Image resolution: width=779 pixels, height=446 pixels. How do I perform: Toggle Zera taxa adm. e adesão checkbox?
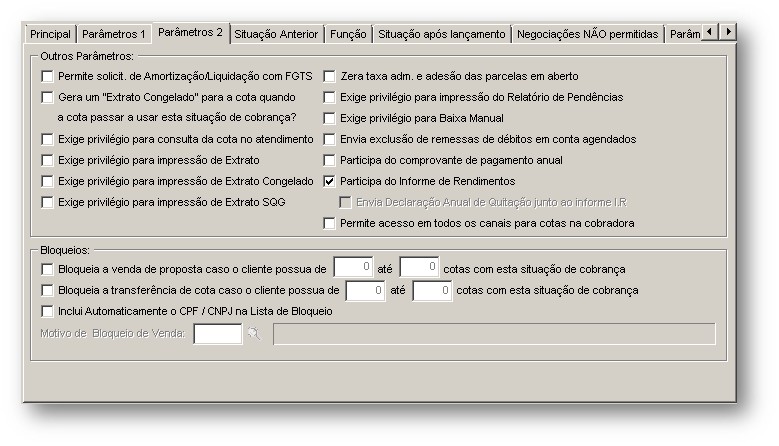click(x=329, y=76)
